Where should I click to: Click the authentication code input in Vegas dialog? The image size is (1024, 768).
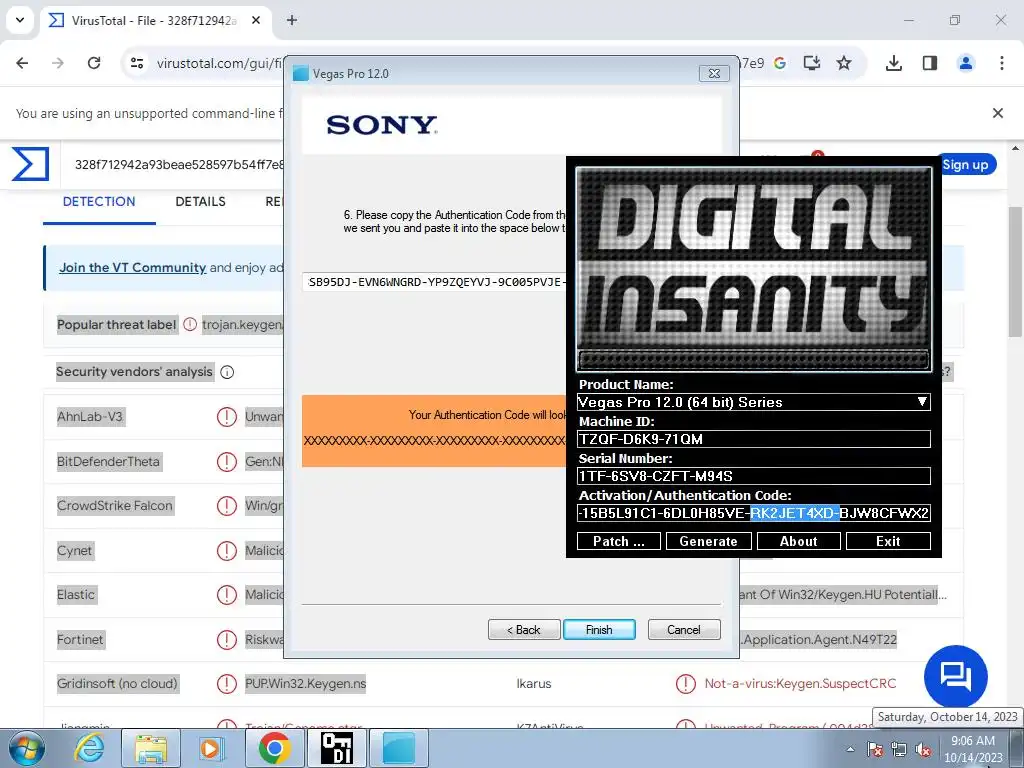435,282
